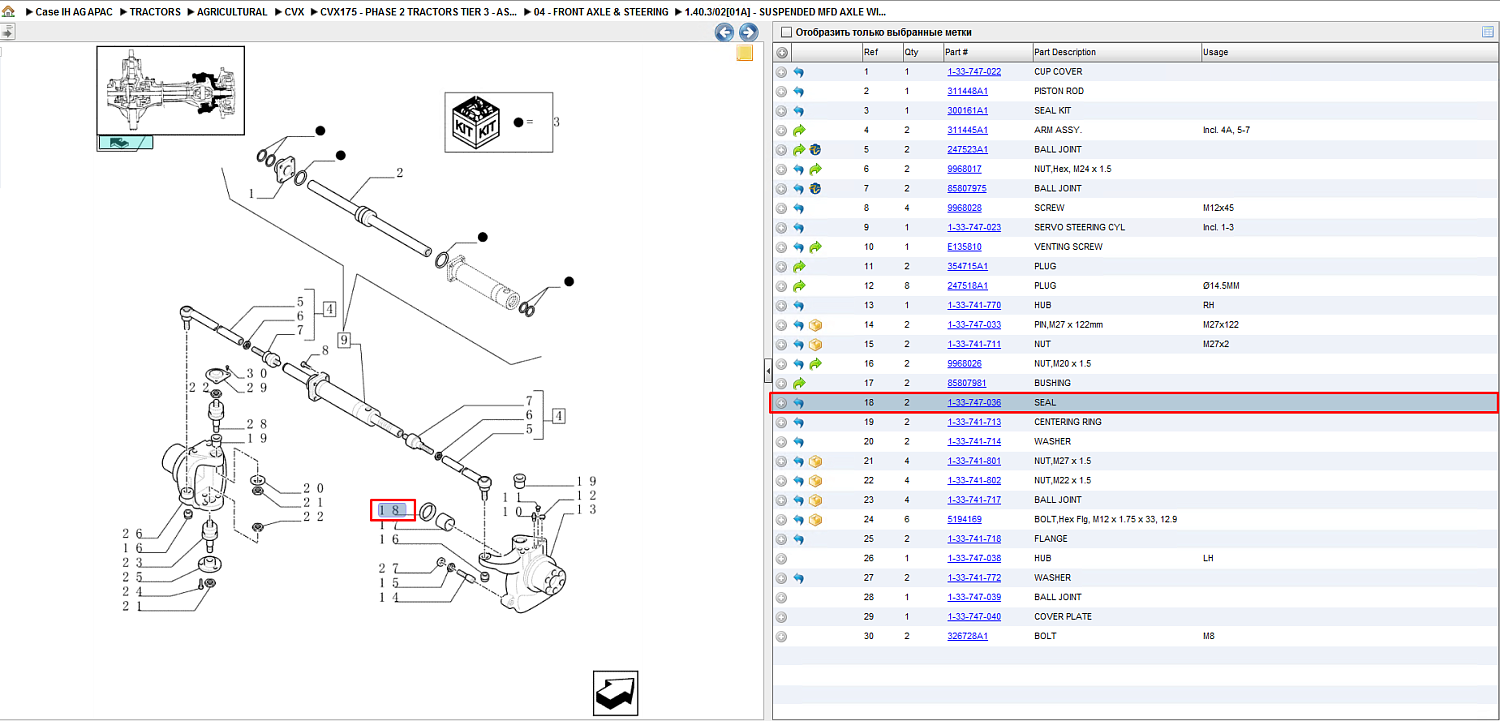Open part number 326728A1 link
Viewport: 1500px width, 721px height.
(x=967, y=636)
